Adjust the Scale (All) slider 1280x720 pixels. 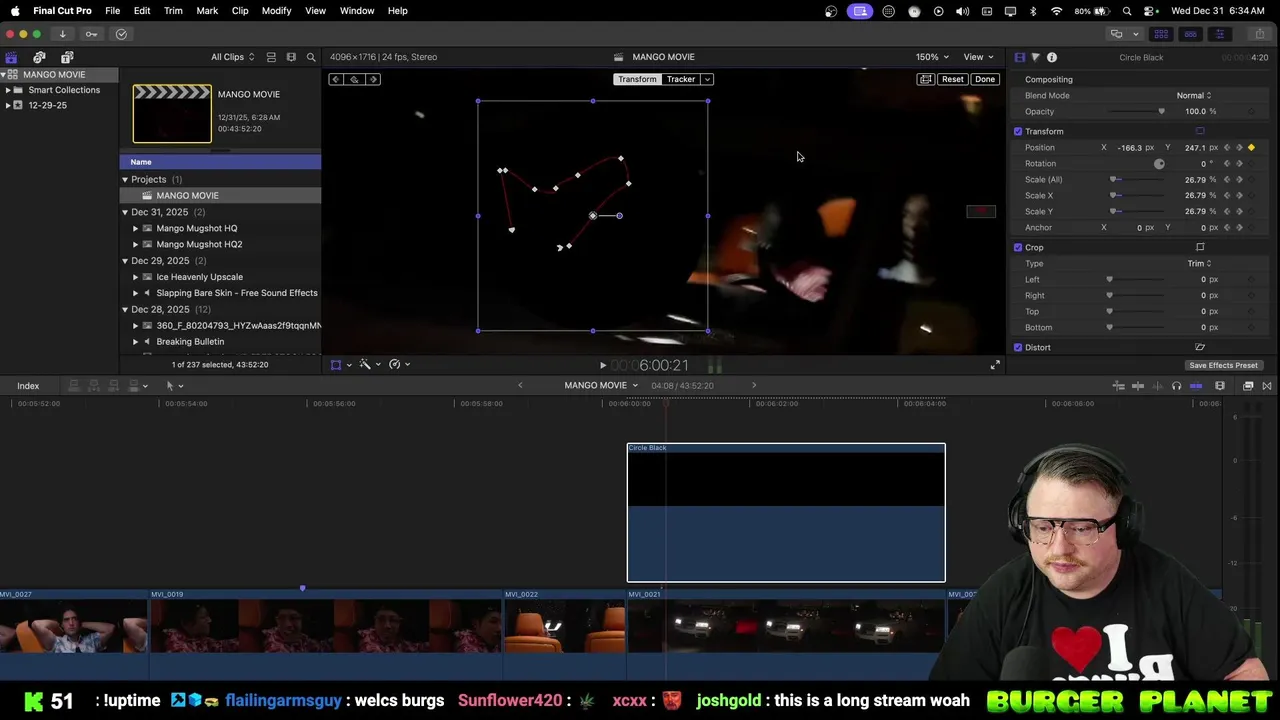click(1138, 179)
